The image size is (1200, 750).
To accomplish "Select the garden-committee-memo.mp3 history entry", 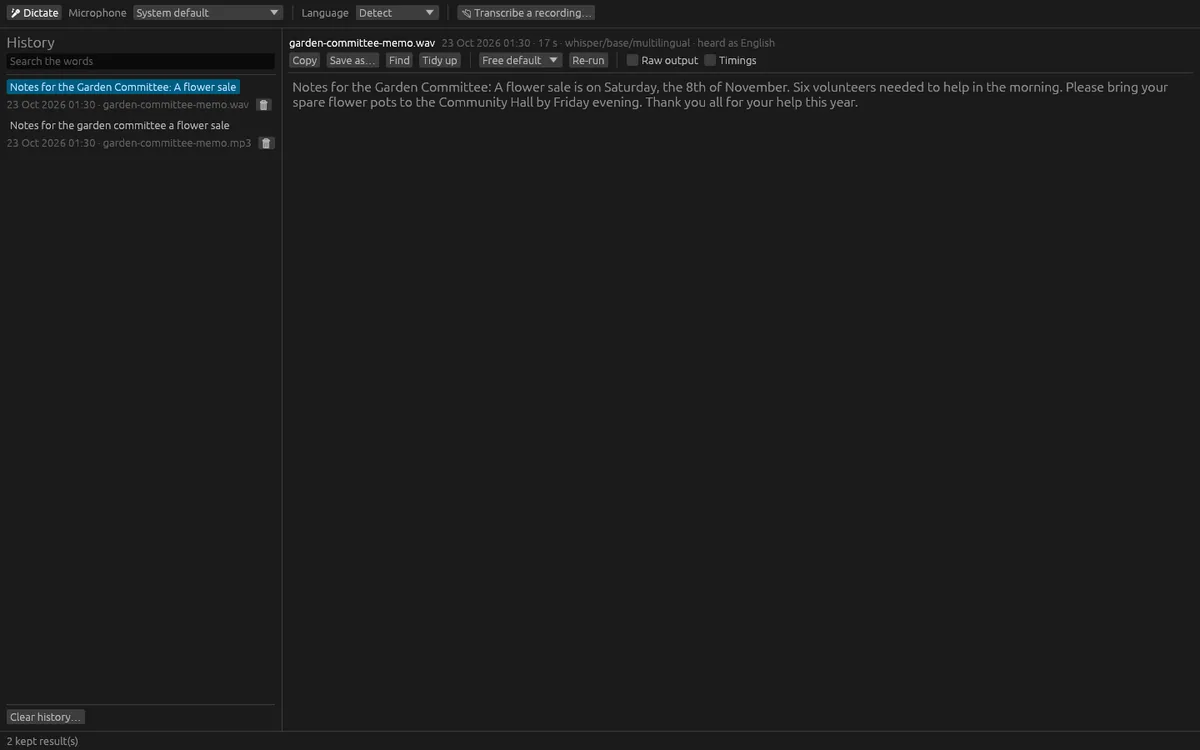I will coord(120,125).
